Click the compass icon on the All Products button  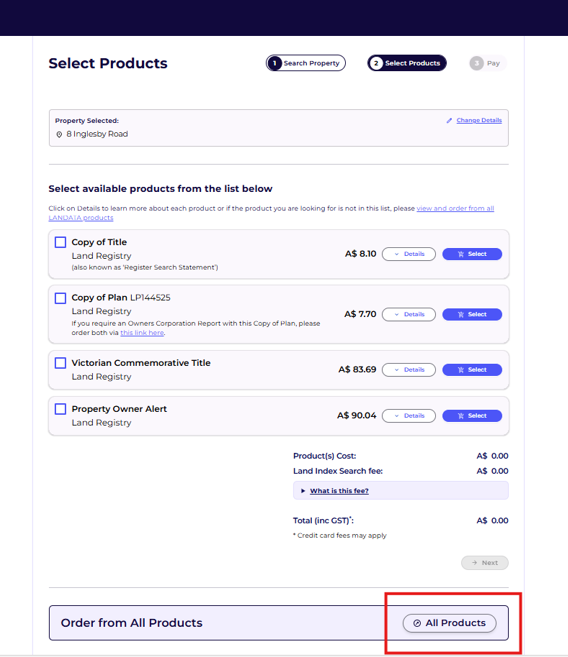click(417, 623)
